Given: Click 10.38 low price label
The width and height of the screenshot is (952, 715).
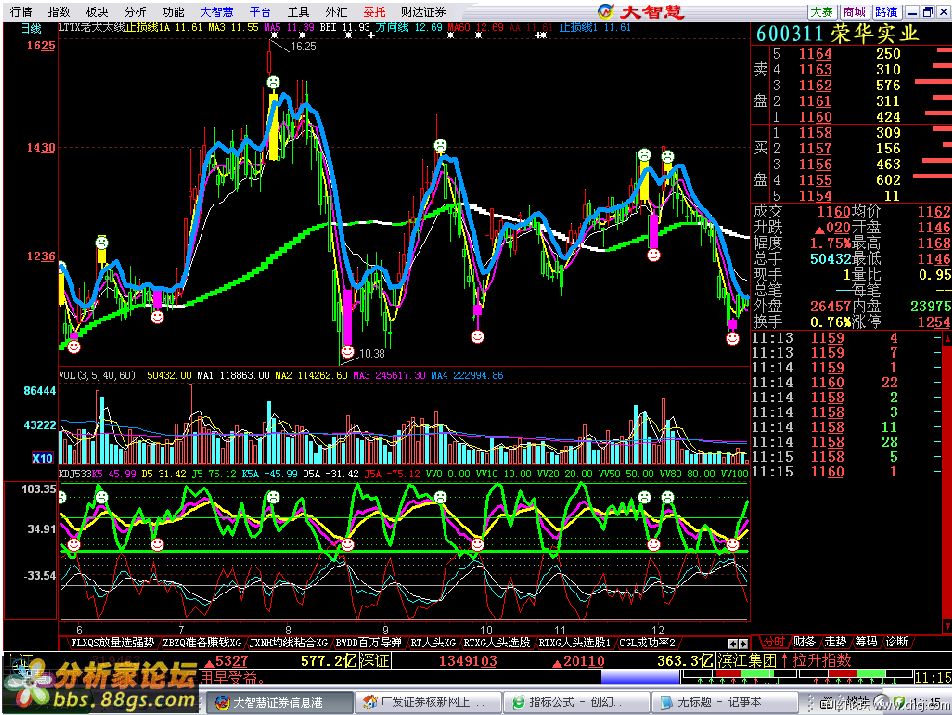Looking at the screenshot, I should pos(371,353).
